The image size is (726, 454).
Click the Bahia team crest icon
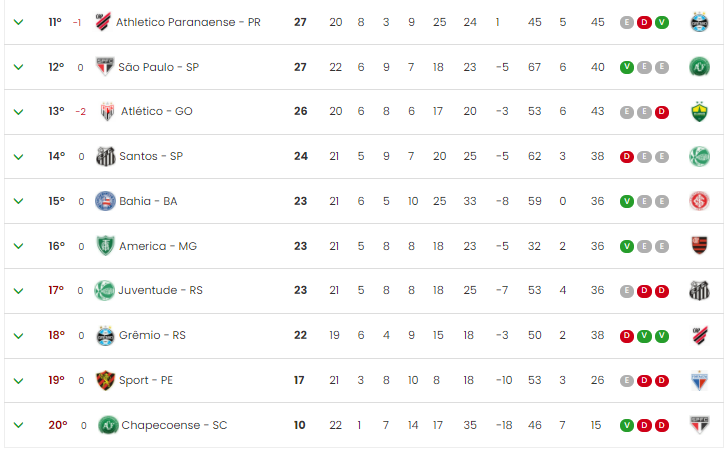point(105,201)
